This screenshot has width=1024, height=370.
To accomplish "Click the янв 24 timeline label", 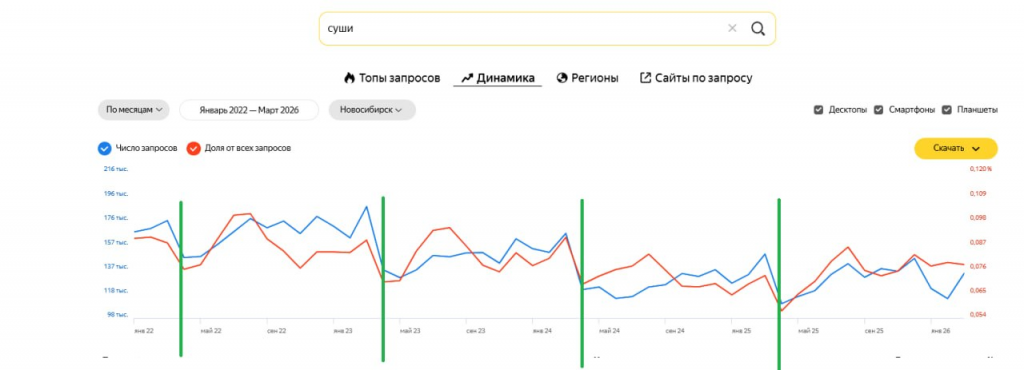I will click(542, 331).
